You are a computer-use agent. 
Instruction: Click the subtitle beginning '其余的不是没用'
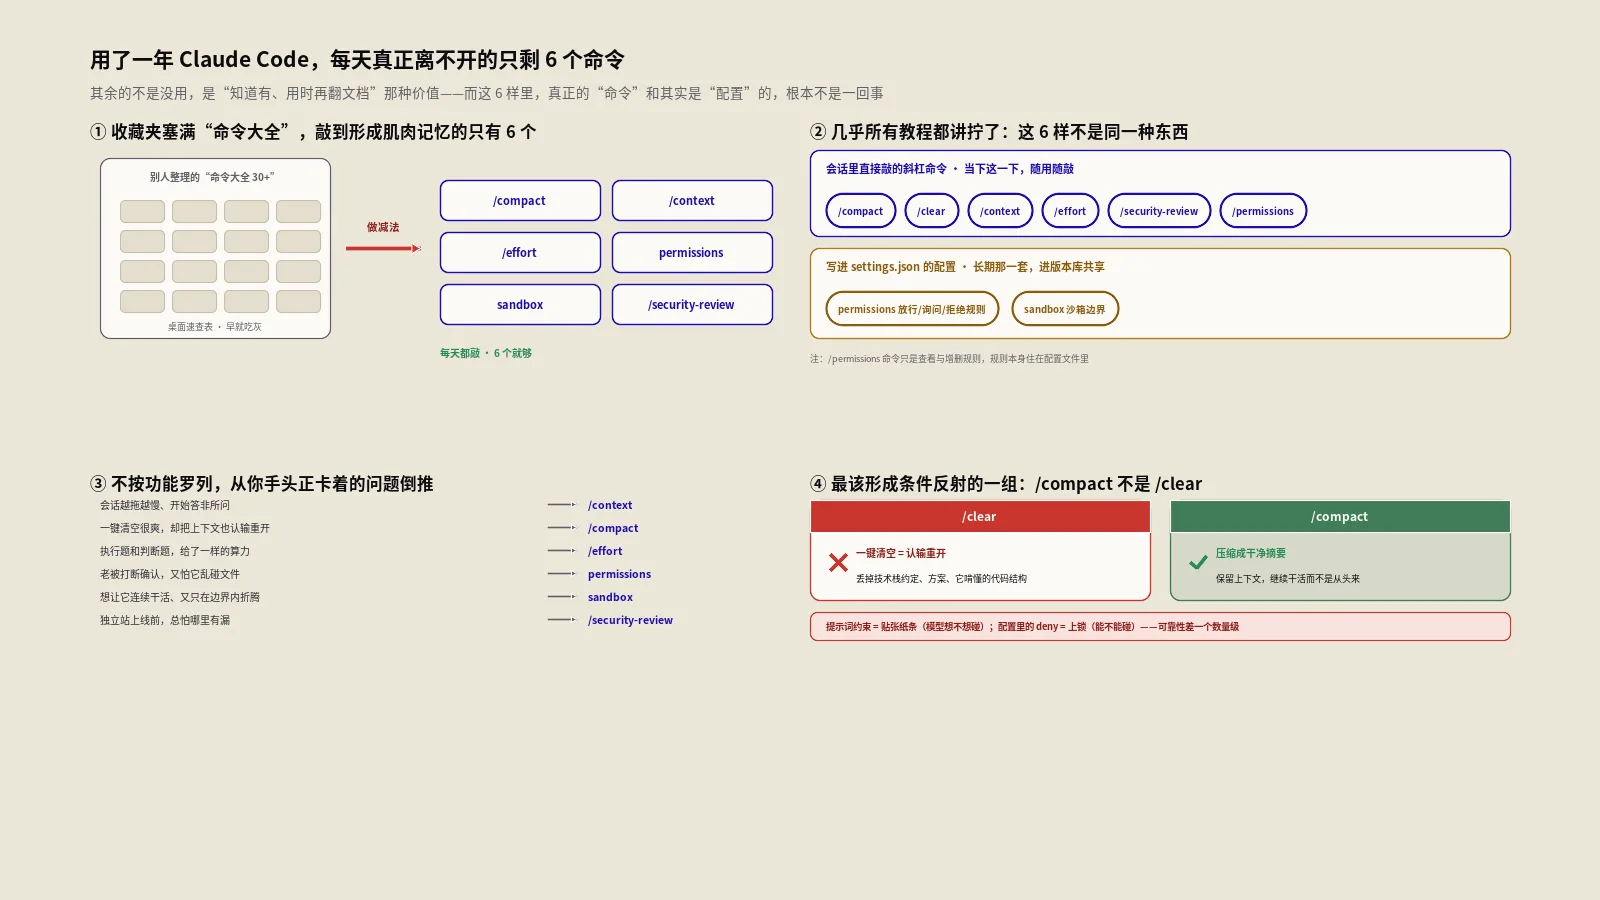click(x=487, y=93)
